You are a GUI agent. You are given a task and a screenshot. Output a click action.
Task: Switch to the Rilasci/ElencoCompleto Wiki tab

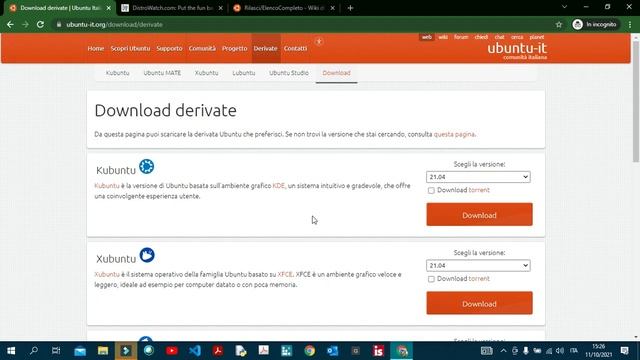pos(284,8)
